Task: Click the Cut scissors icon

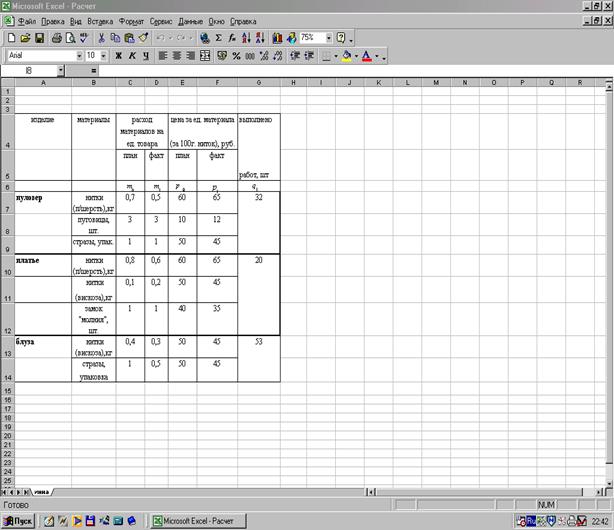Action: tap(101, 38)
